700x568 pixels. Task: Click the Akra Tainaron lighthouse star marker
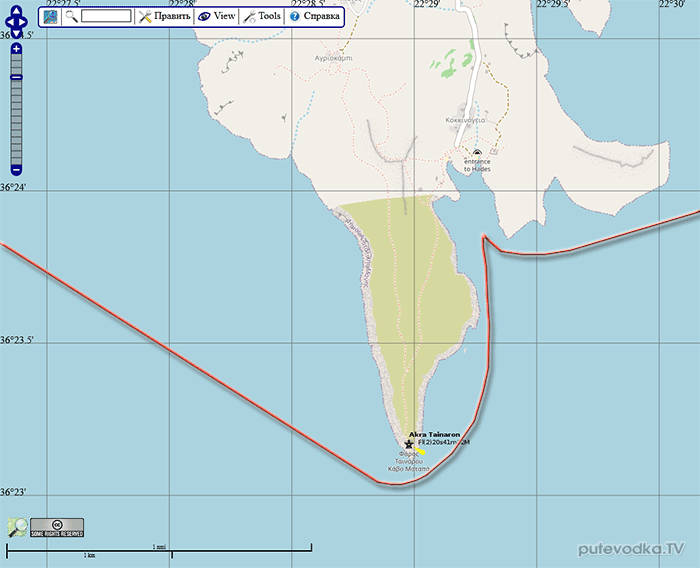click(x=408, y=444)
